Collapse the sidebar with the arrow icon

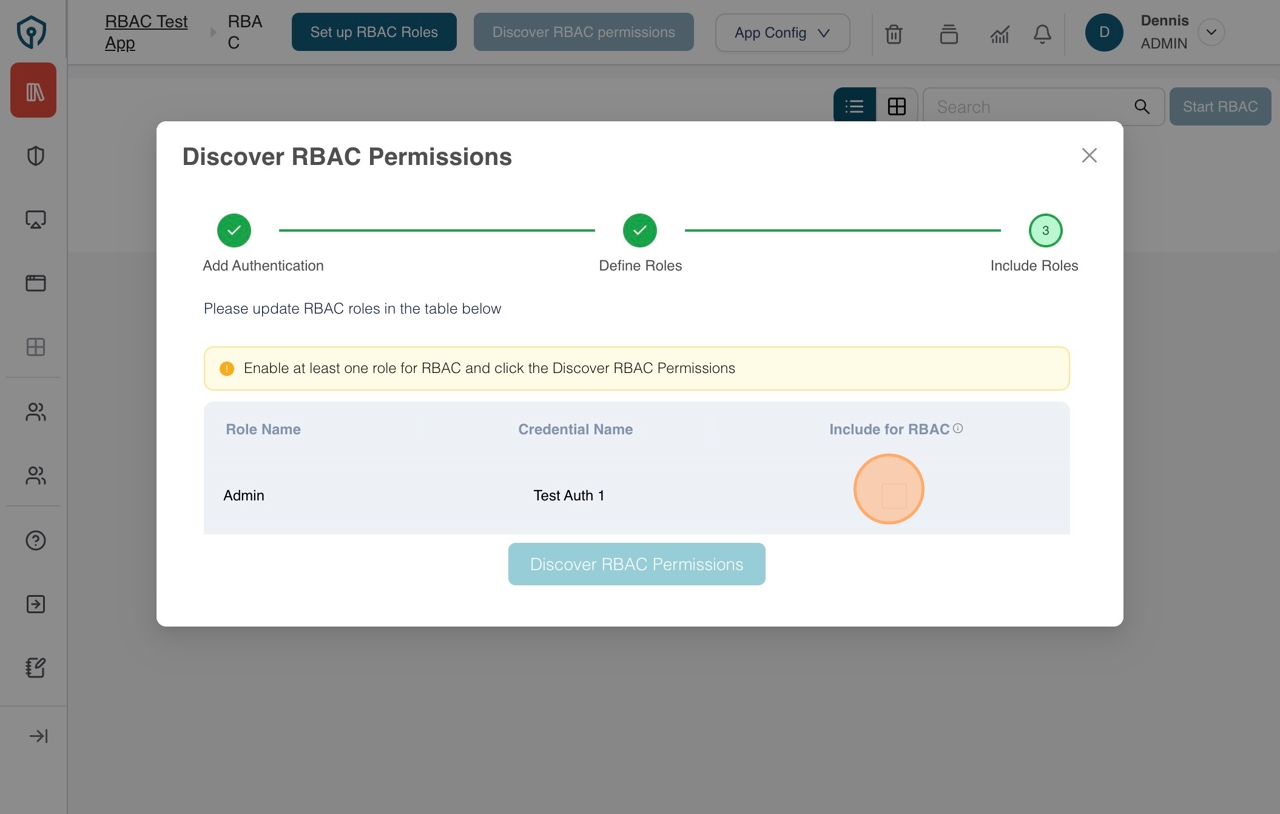click(x=37, y=735)
